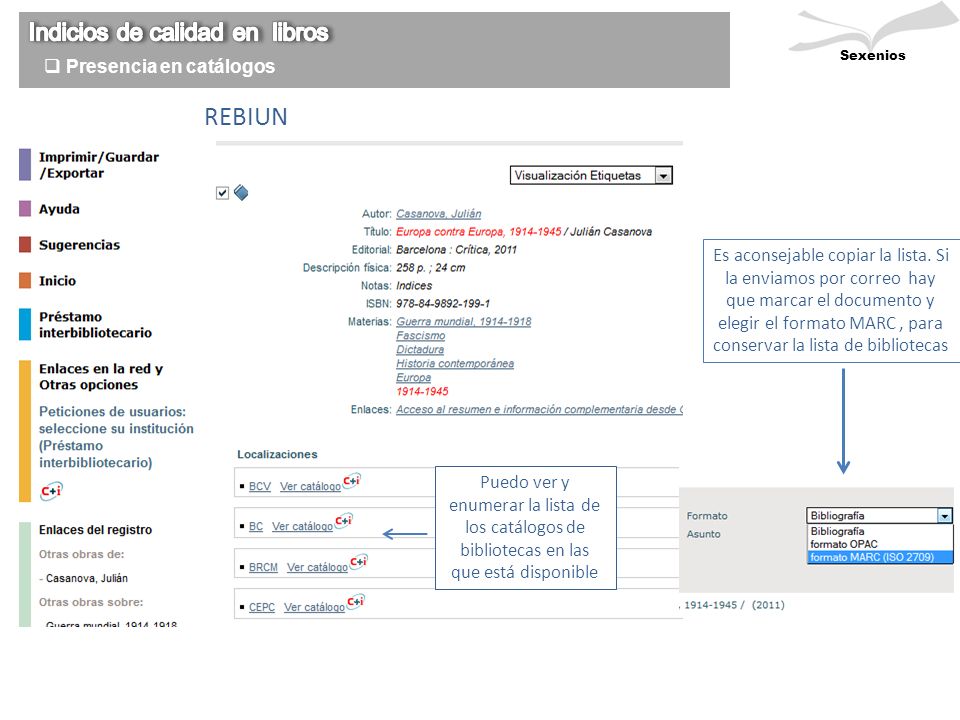Open subject link Fascismo

click(x=421, y=336)
